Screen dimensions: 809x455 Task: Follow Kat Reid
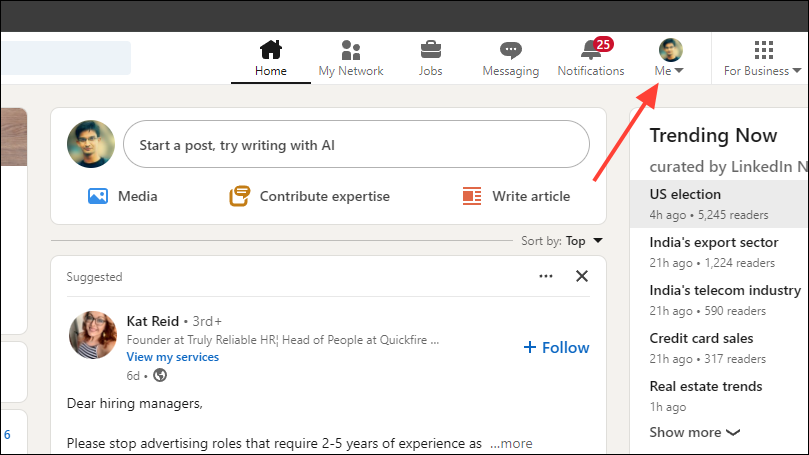coord(556,347)
